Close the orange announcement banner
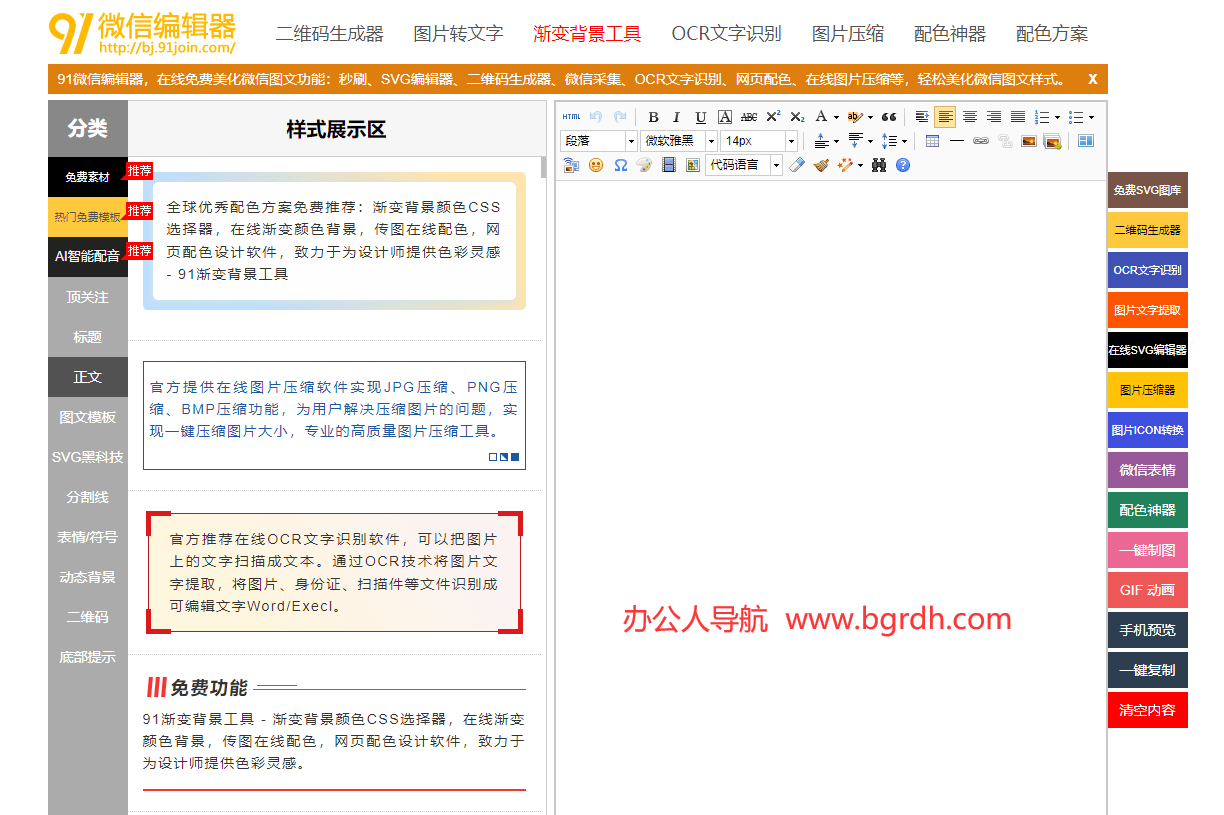This screenshot has width=1224, height=815. coord(1092,79)
